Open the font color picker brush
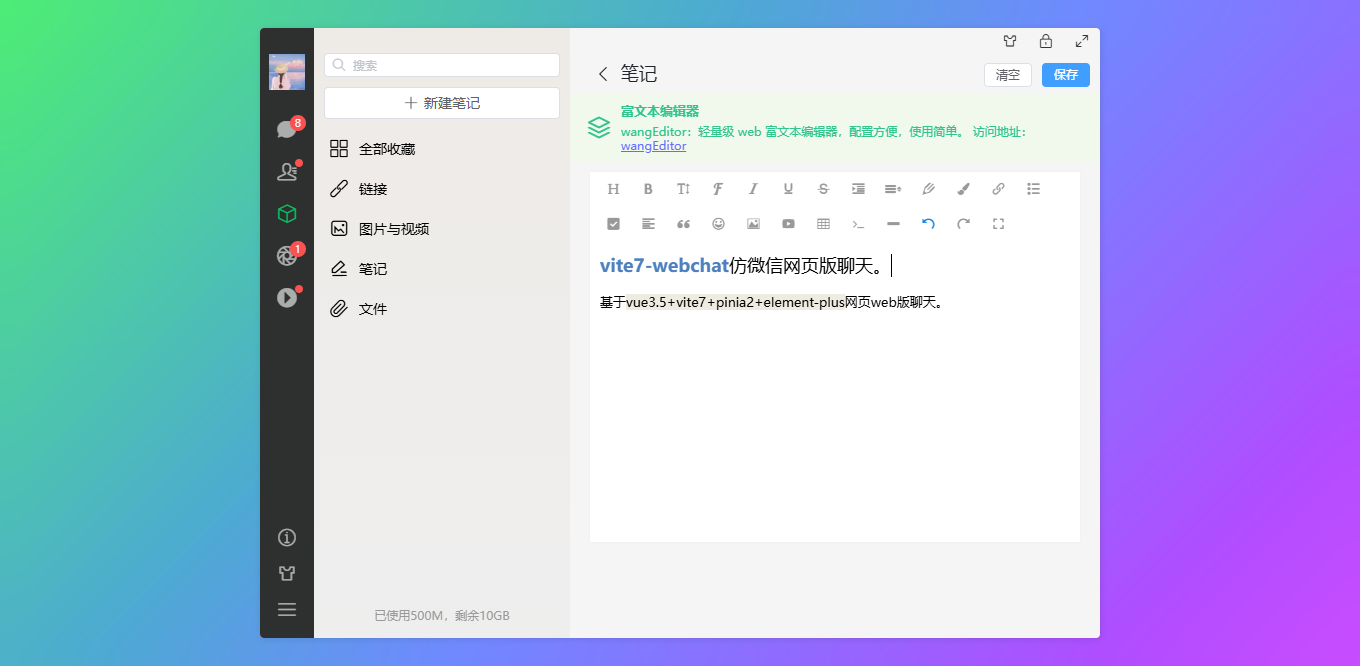Screen dimensions: 1360x666 [962, 188]
